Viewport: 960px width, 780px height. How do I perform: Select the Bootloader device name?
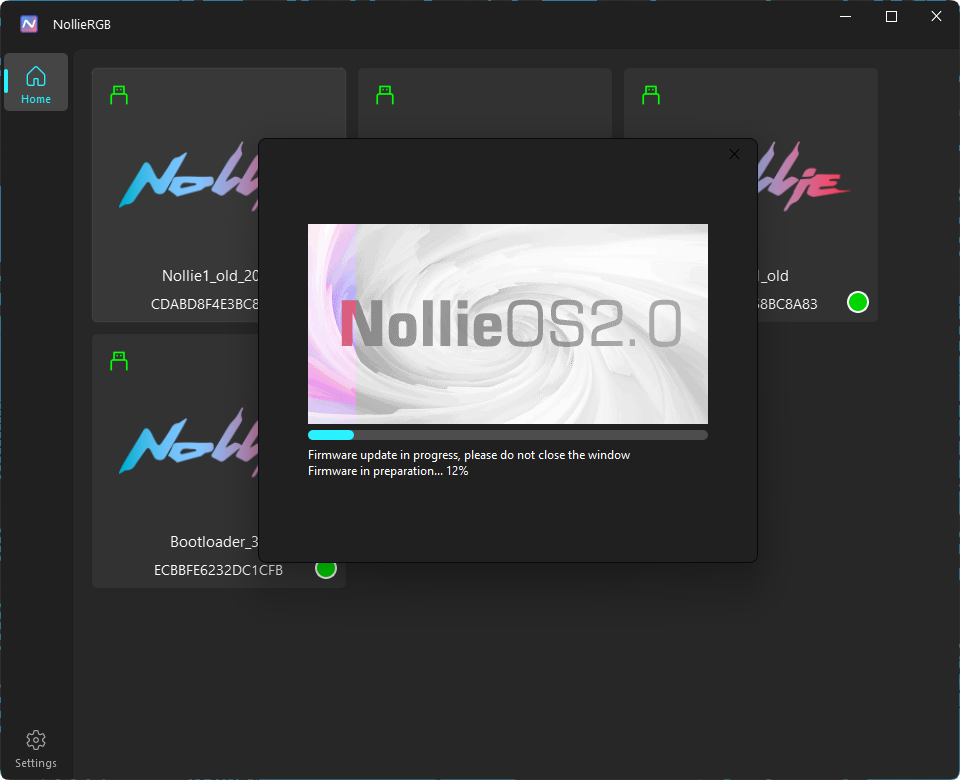click(x=214, y=542)
